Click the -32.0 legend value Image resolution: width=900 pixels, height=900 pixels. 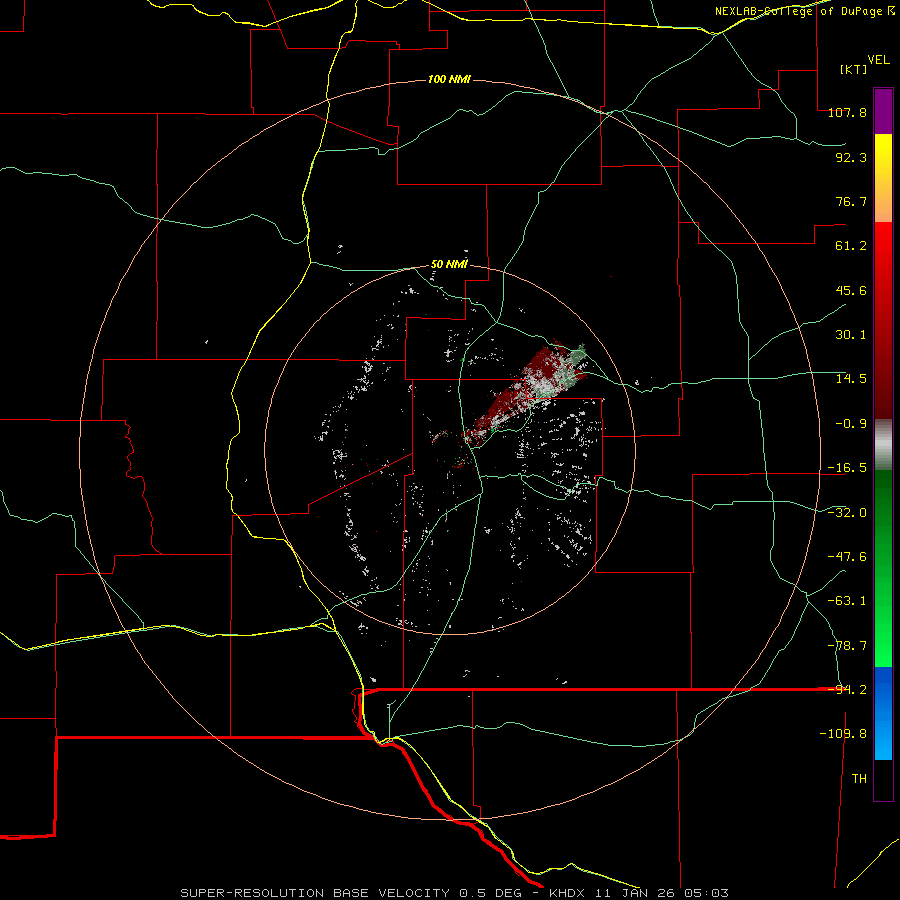coord(847,513)
